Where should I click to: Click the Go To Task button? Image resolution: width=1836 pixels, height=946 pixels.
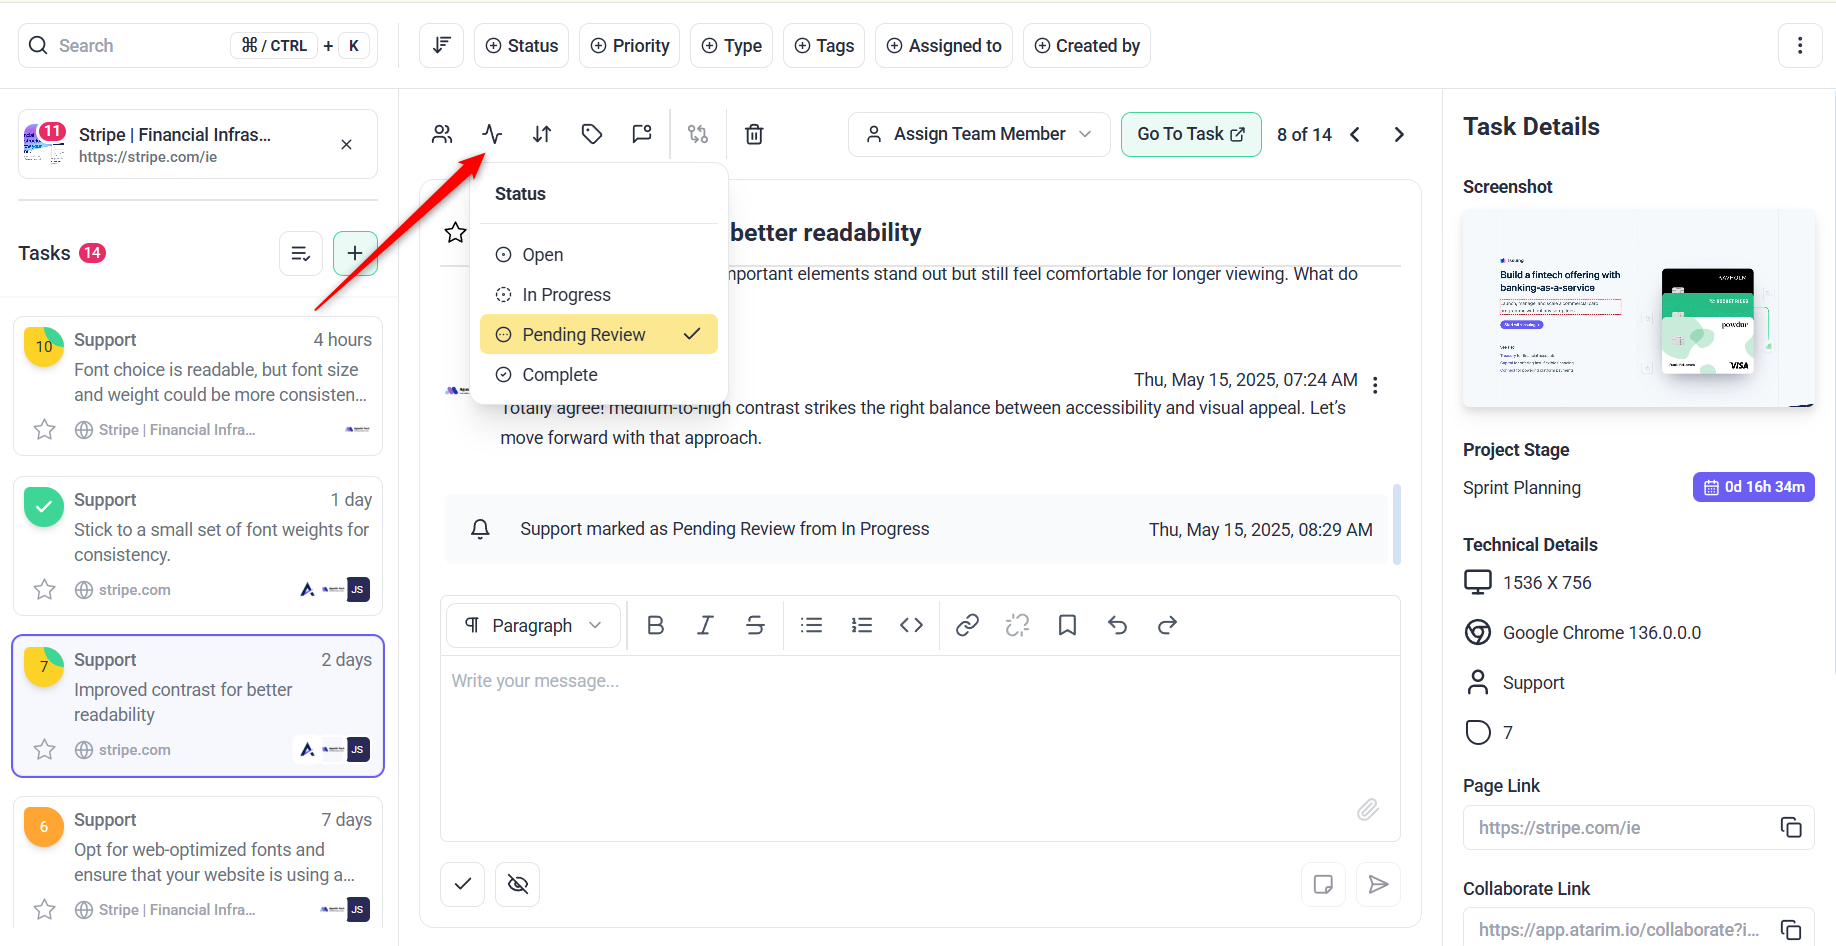tap(1190, 134)
